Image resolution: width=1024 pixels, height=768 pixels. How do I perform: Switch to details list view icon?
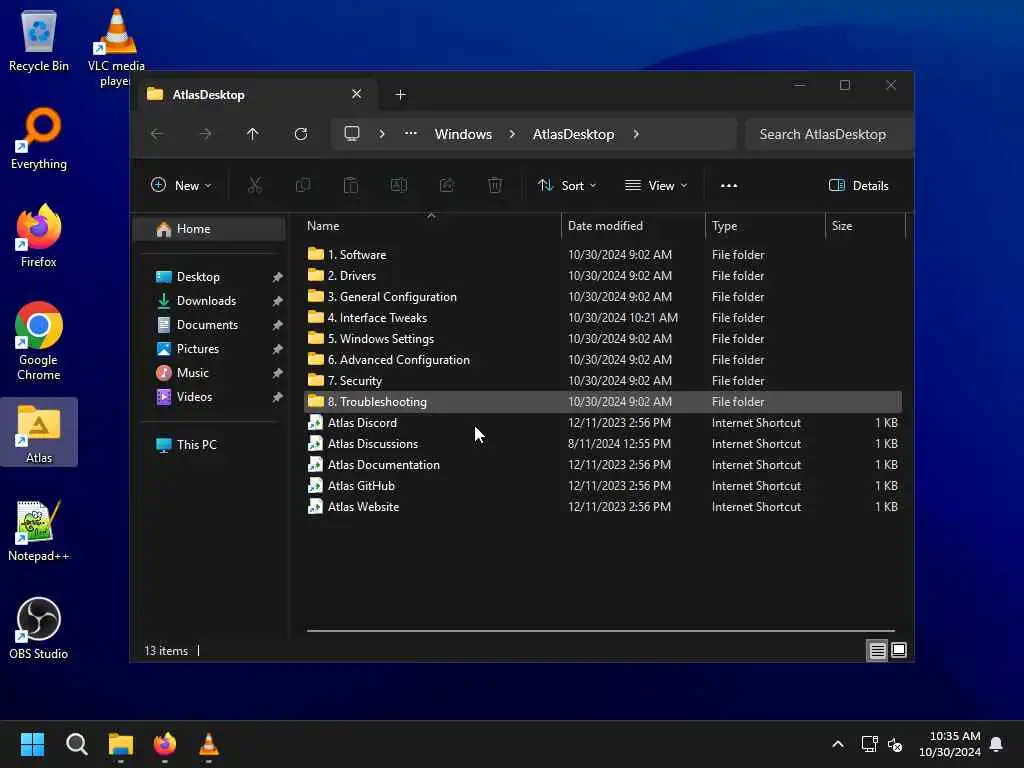coord(877,650)
